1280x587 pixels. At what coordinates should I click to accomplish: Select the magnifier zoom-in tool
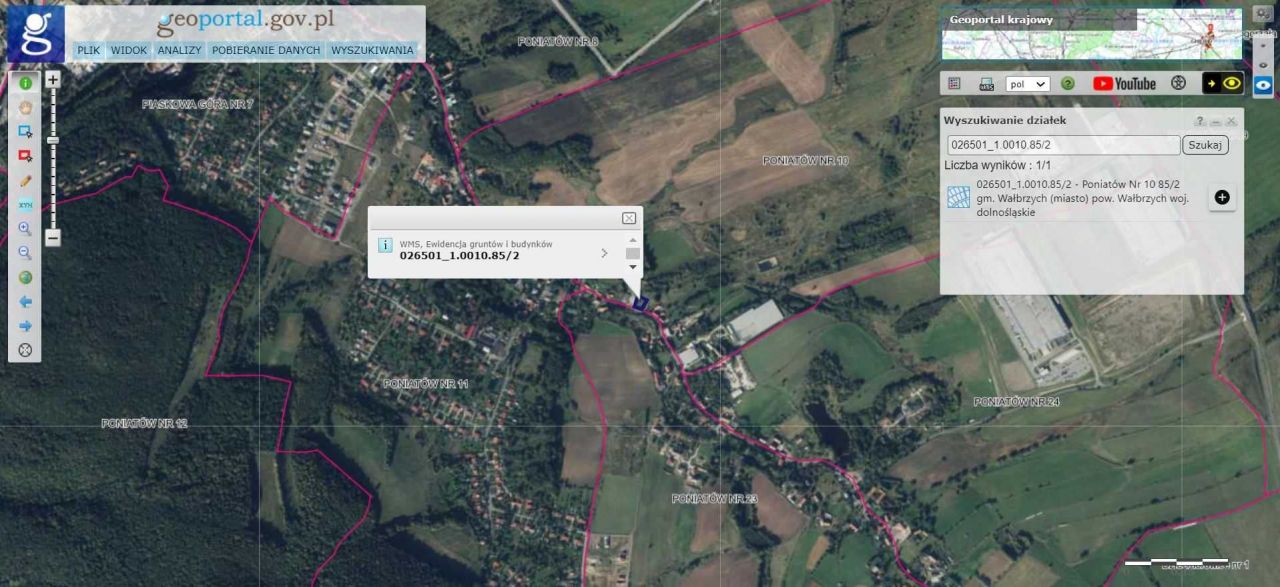(25, 228)
